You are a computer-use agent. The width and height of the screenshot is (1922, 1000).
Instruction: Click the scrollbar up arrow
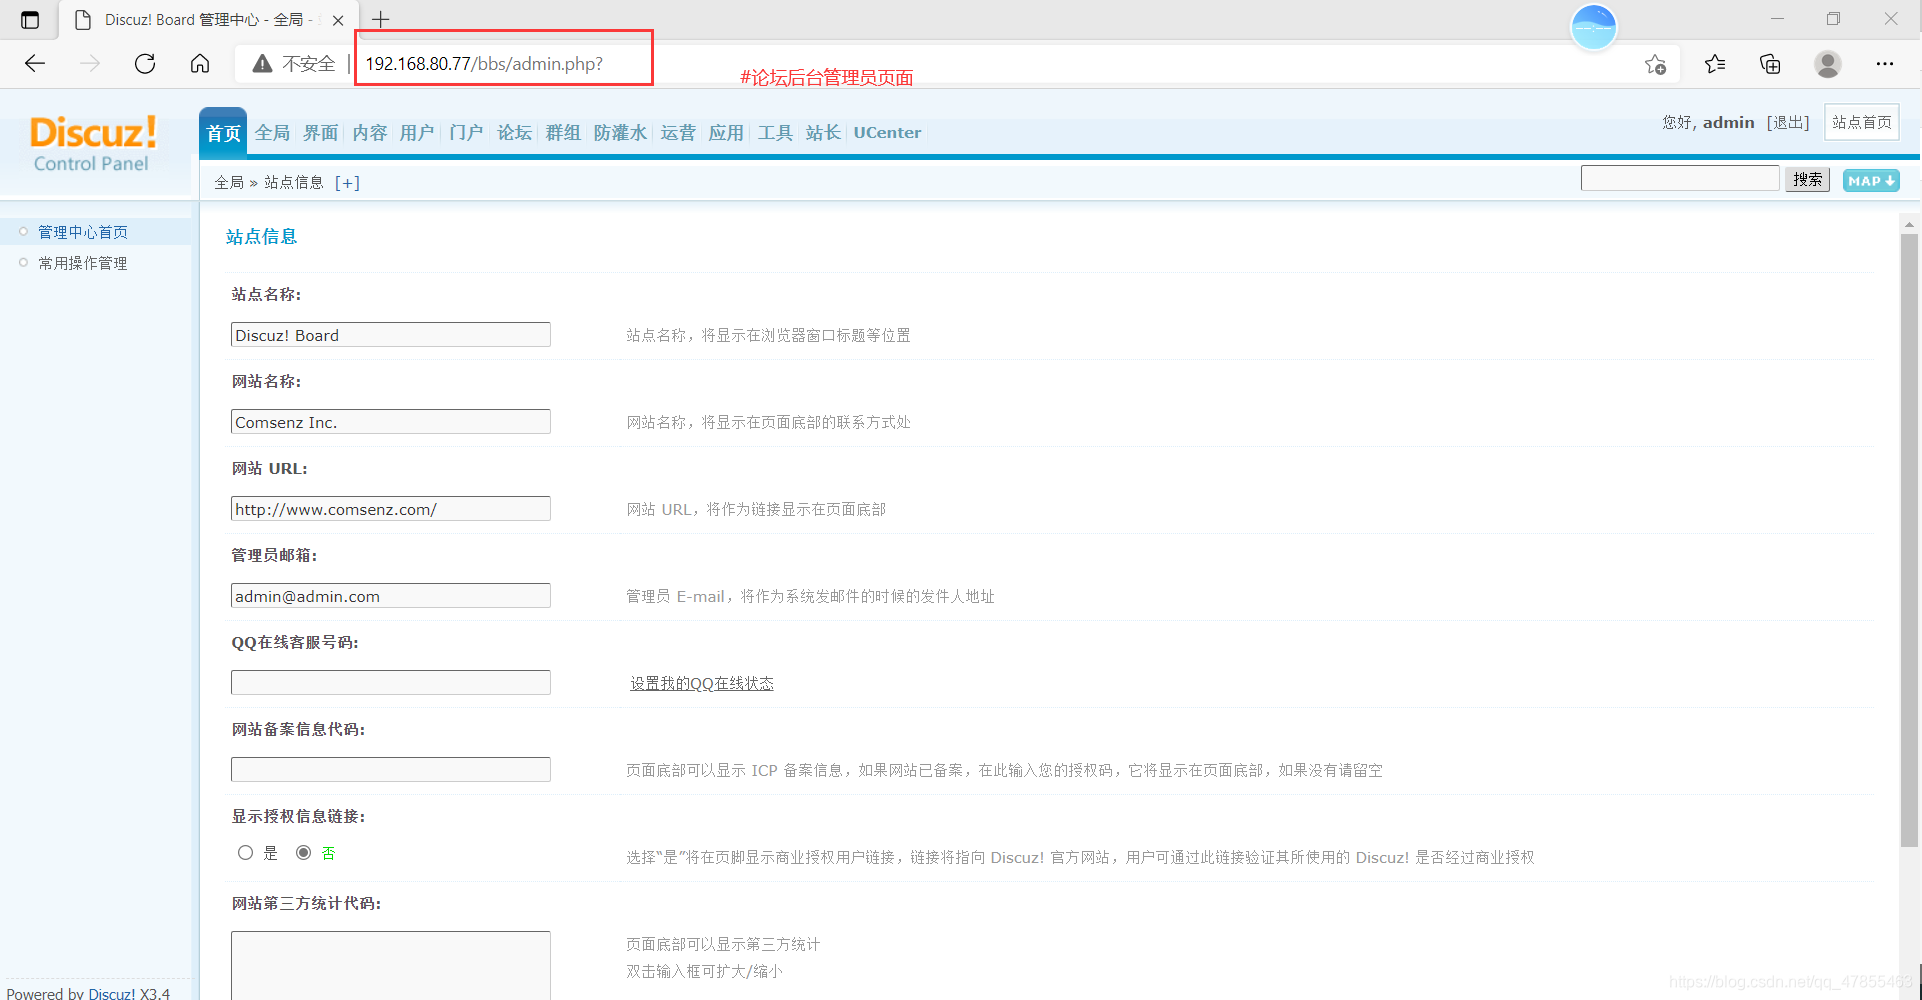click(1909, 225)
